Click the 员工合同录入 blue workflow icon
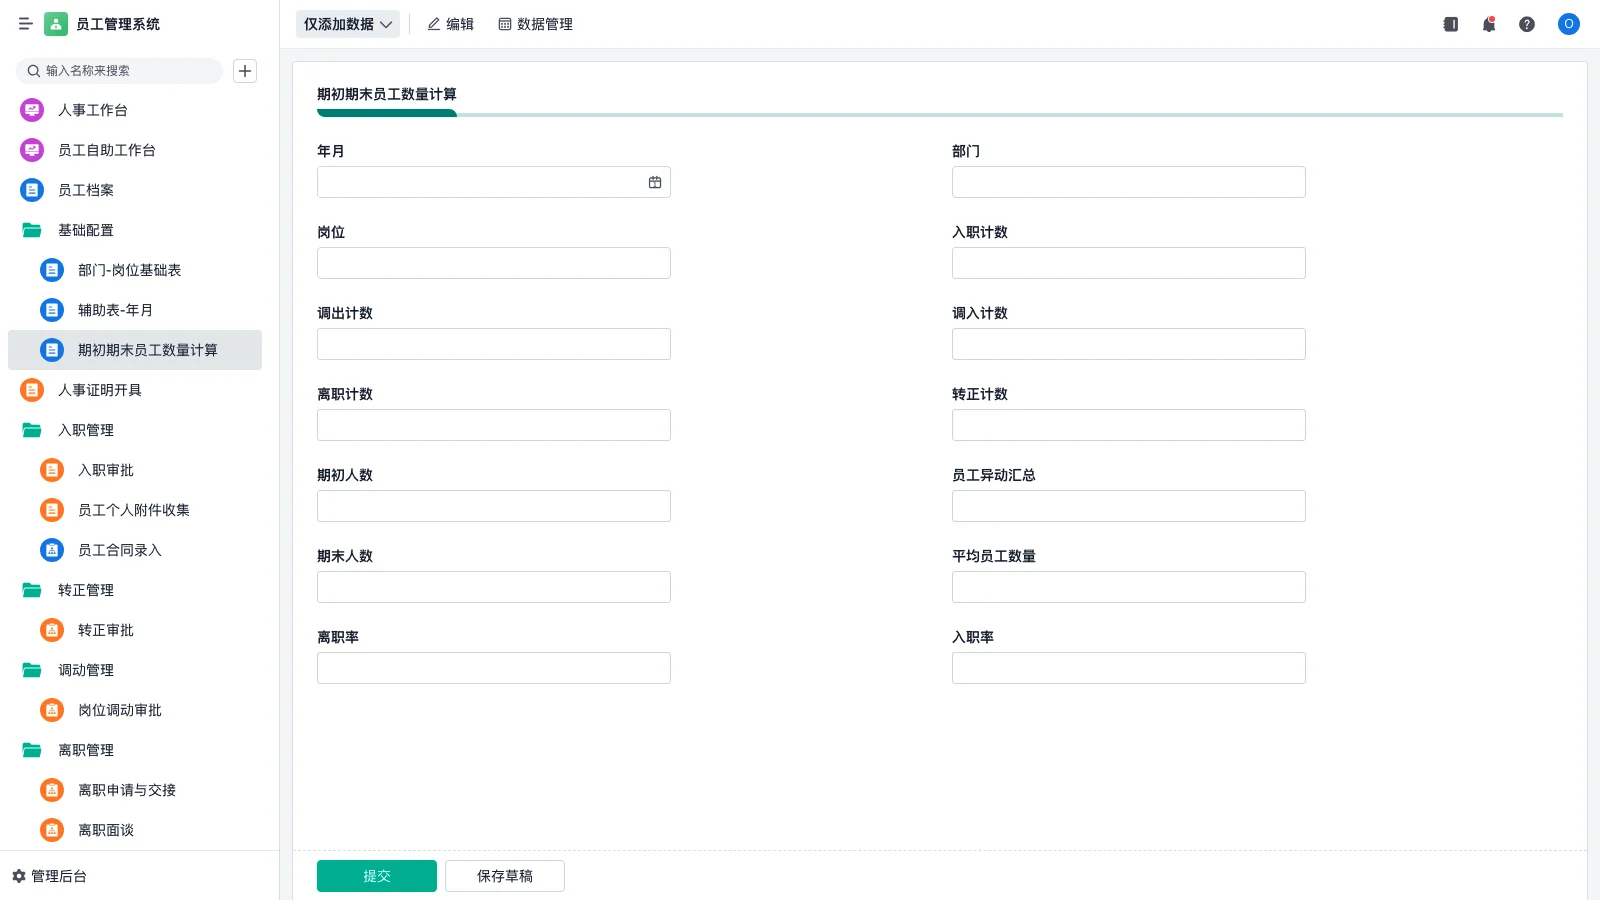Screen dimensions: 1600x900 click(x=52, y=550)
